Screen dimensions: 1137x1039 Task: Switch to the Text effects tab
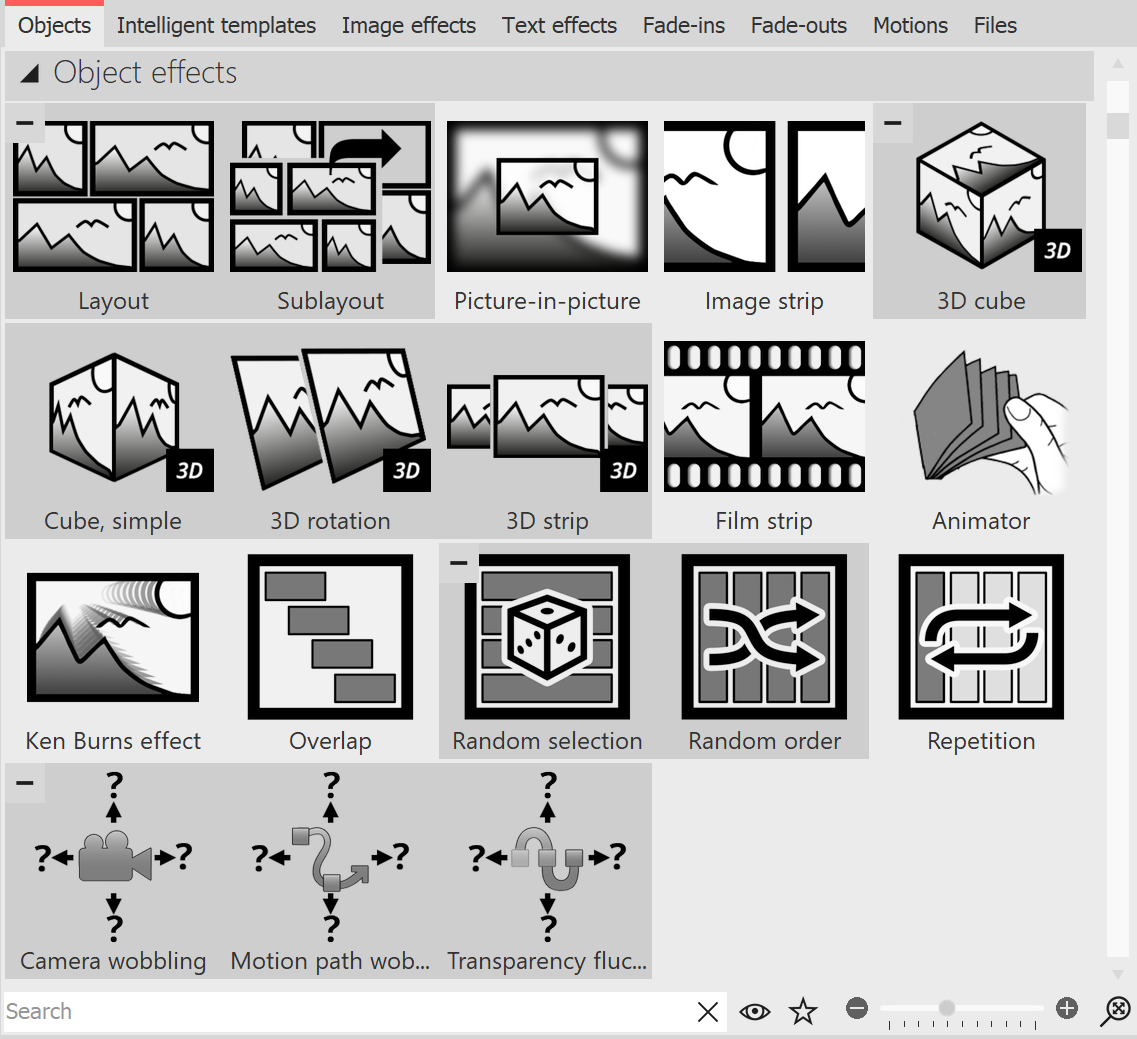coord(559,25)
